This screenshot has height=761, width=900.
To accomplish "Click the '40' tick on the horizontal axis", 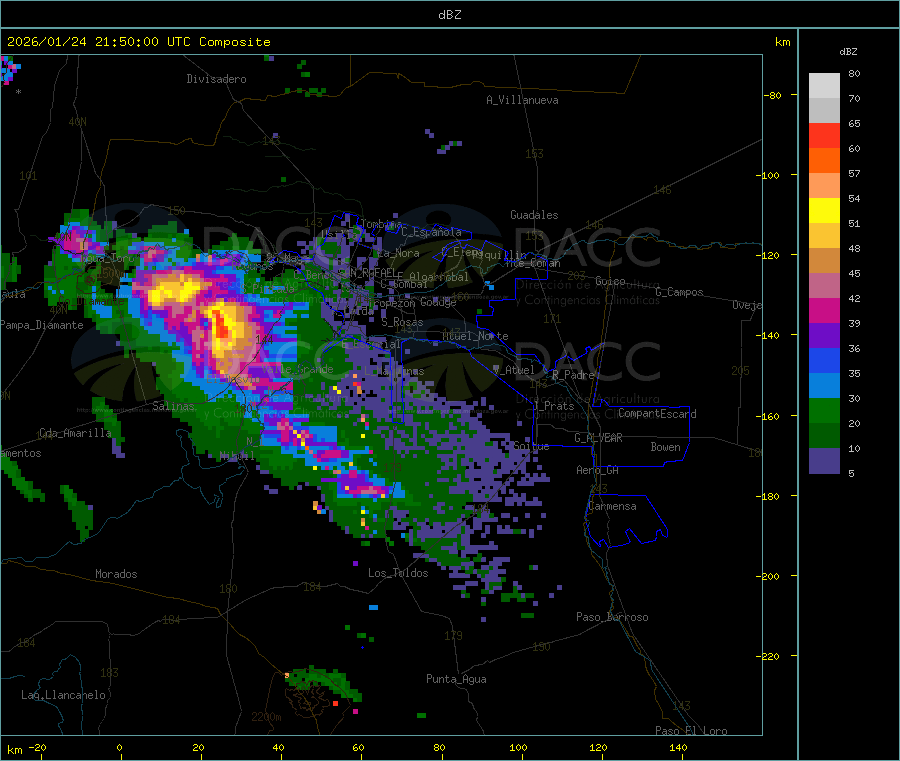I will point(278,747).
